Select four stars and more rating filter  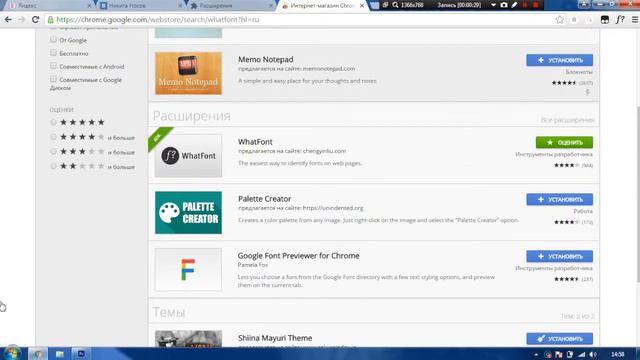pyautogui.click(x=53, y=137)
